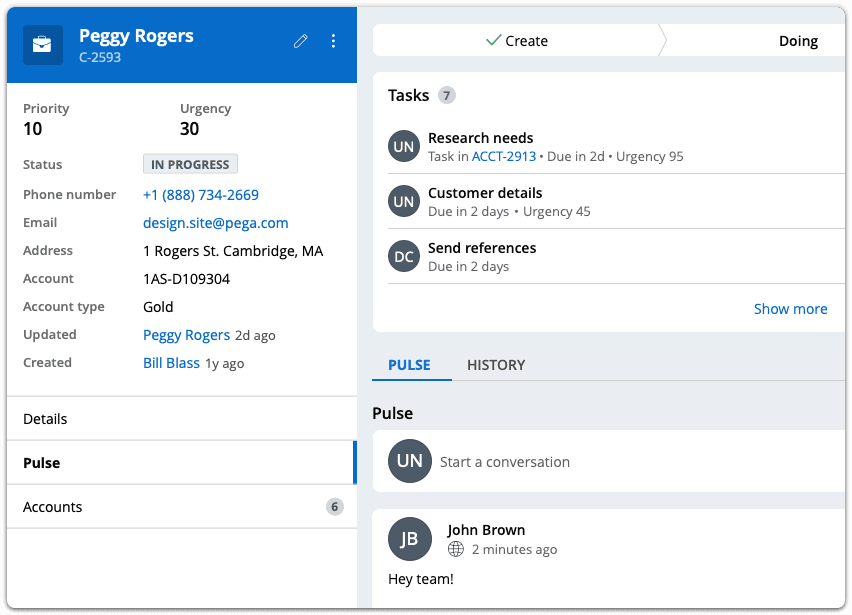Open the ACCT-2913 case link

504,156
